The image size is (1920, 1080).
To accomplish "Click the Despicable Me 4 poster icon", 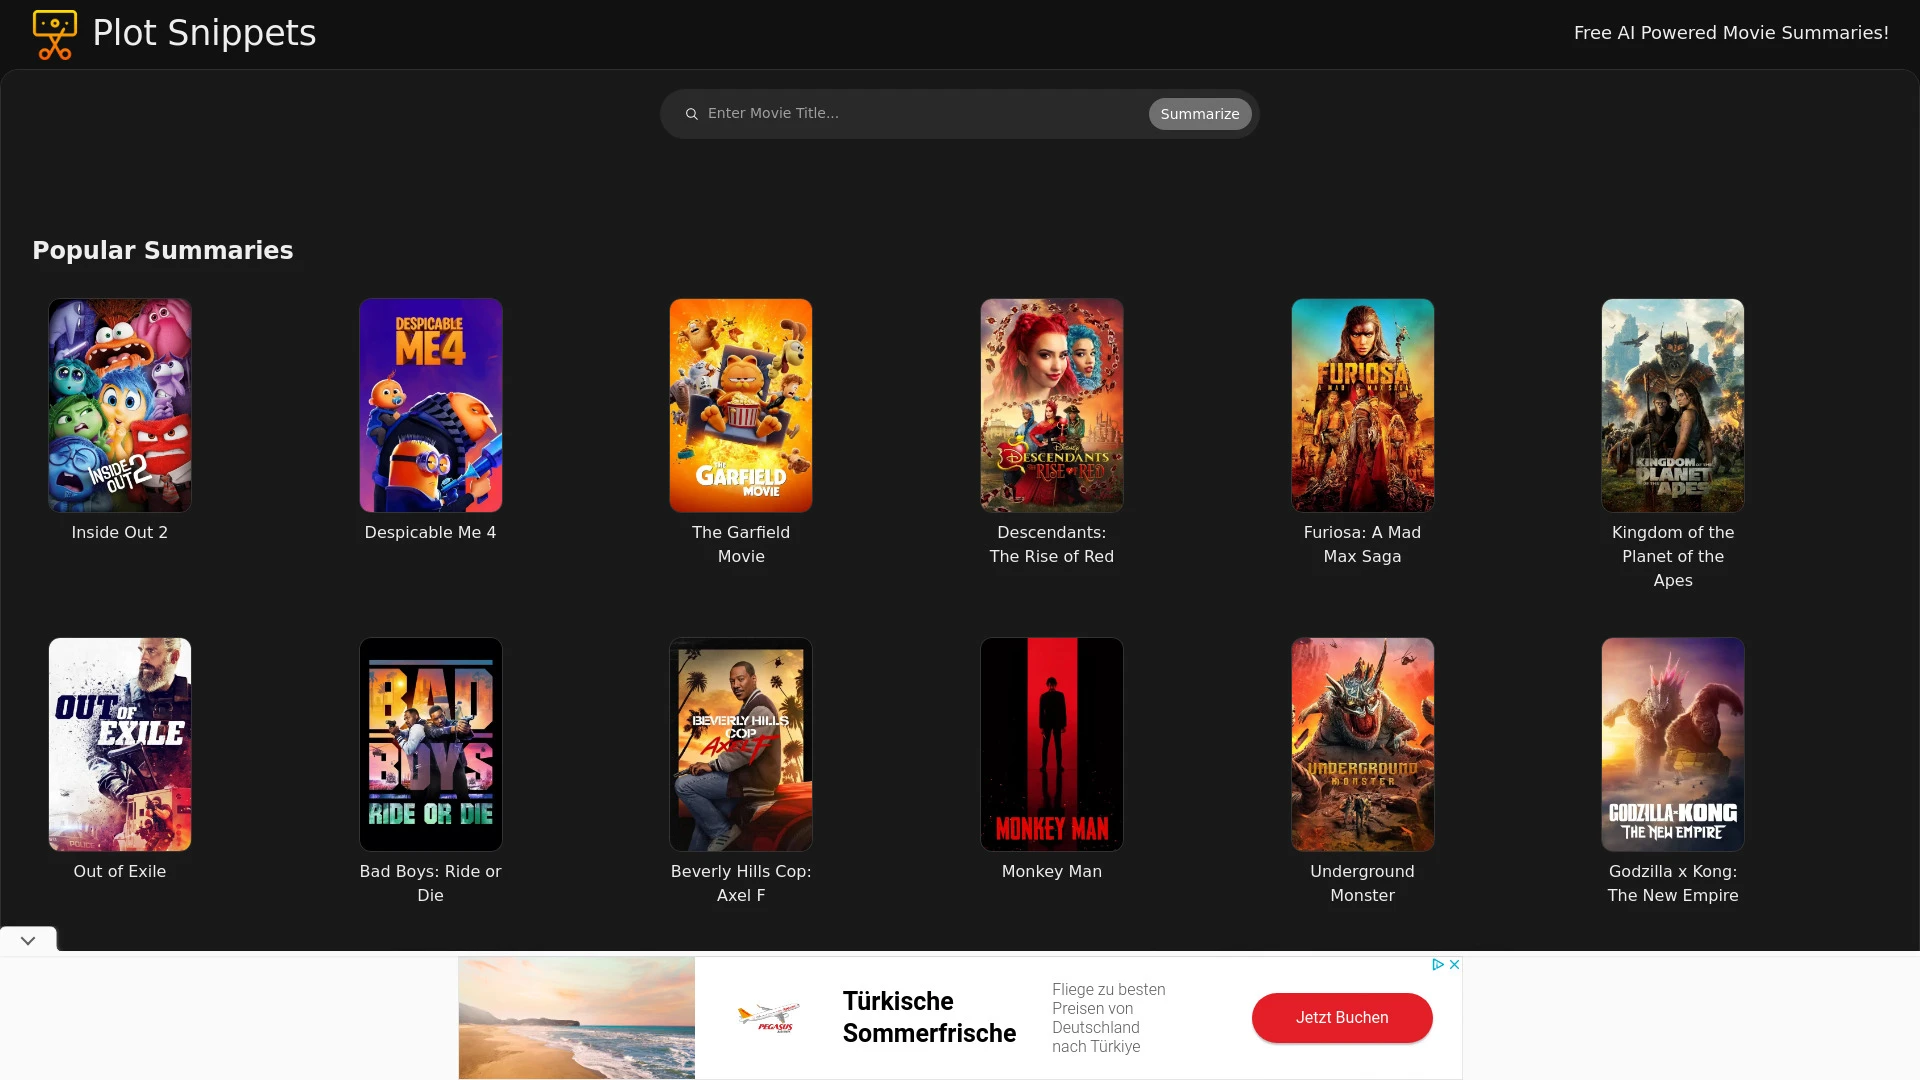I will pyautogui.click(x=430, y=405).
